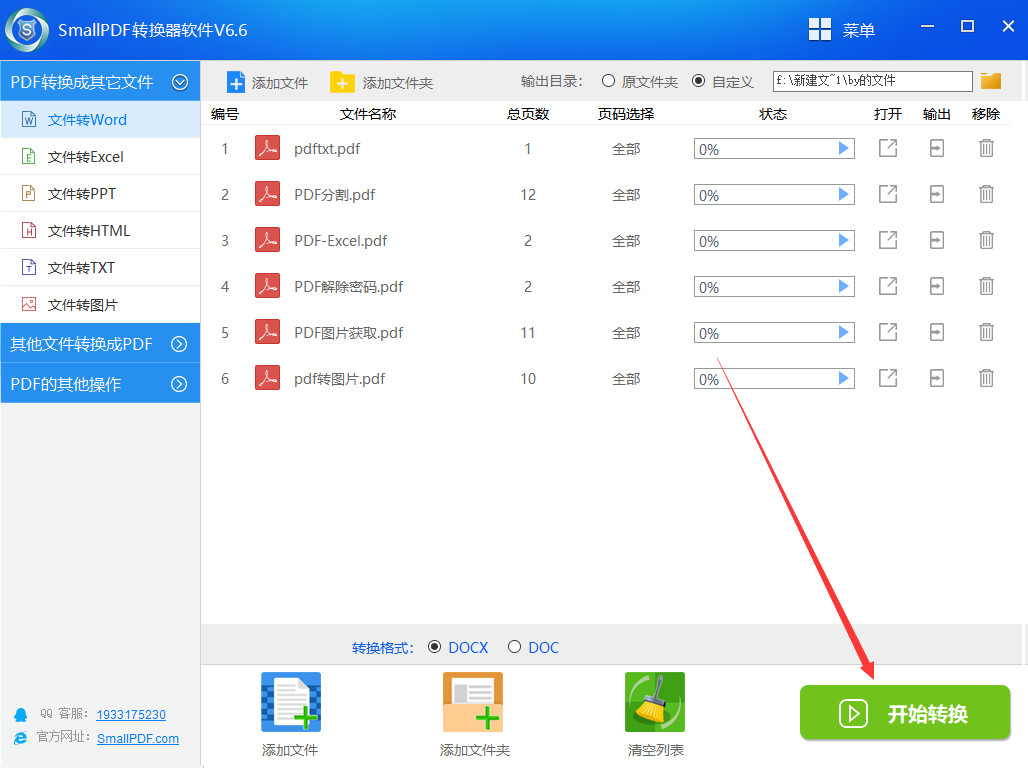Image resolution: width=1028 pixels, height=768 pixels.
Task: Click 全部 page selection for PDF分割.pdf
Action: (x=626, y=195)
